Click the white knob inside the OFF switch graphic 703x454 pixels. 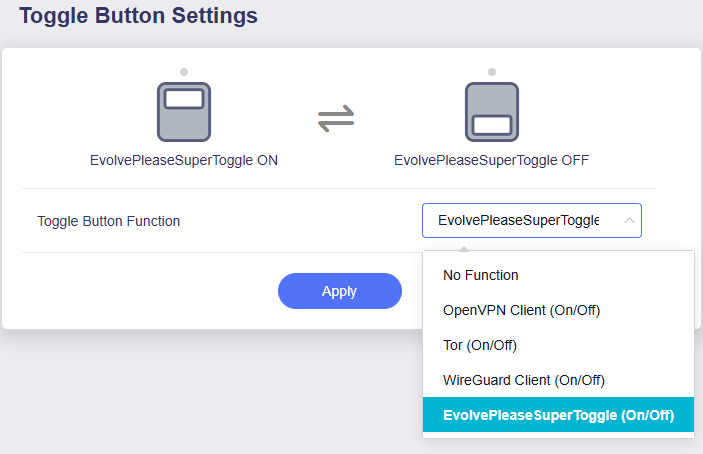(x=491, y=125)
